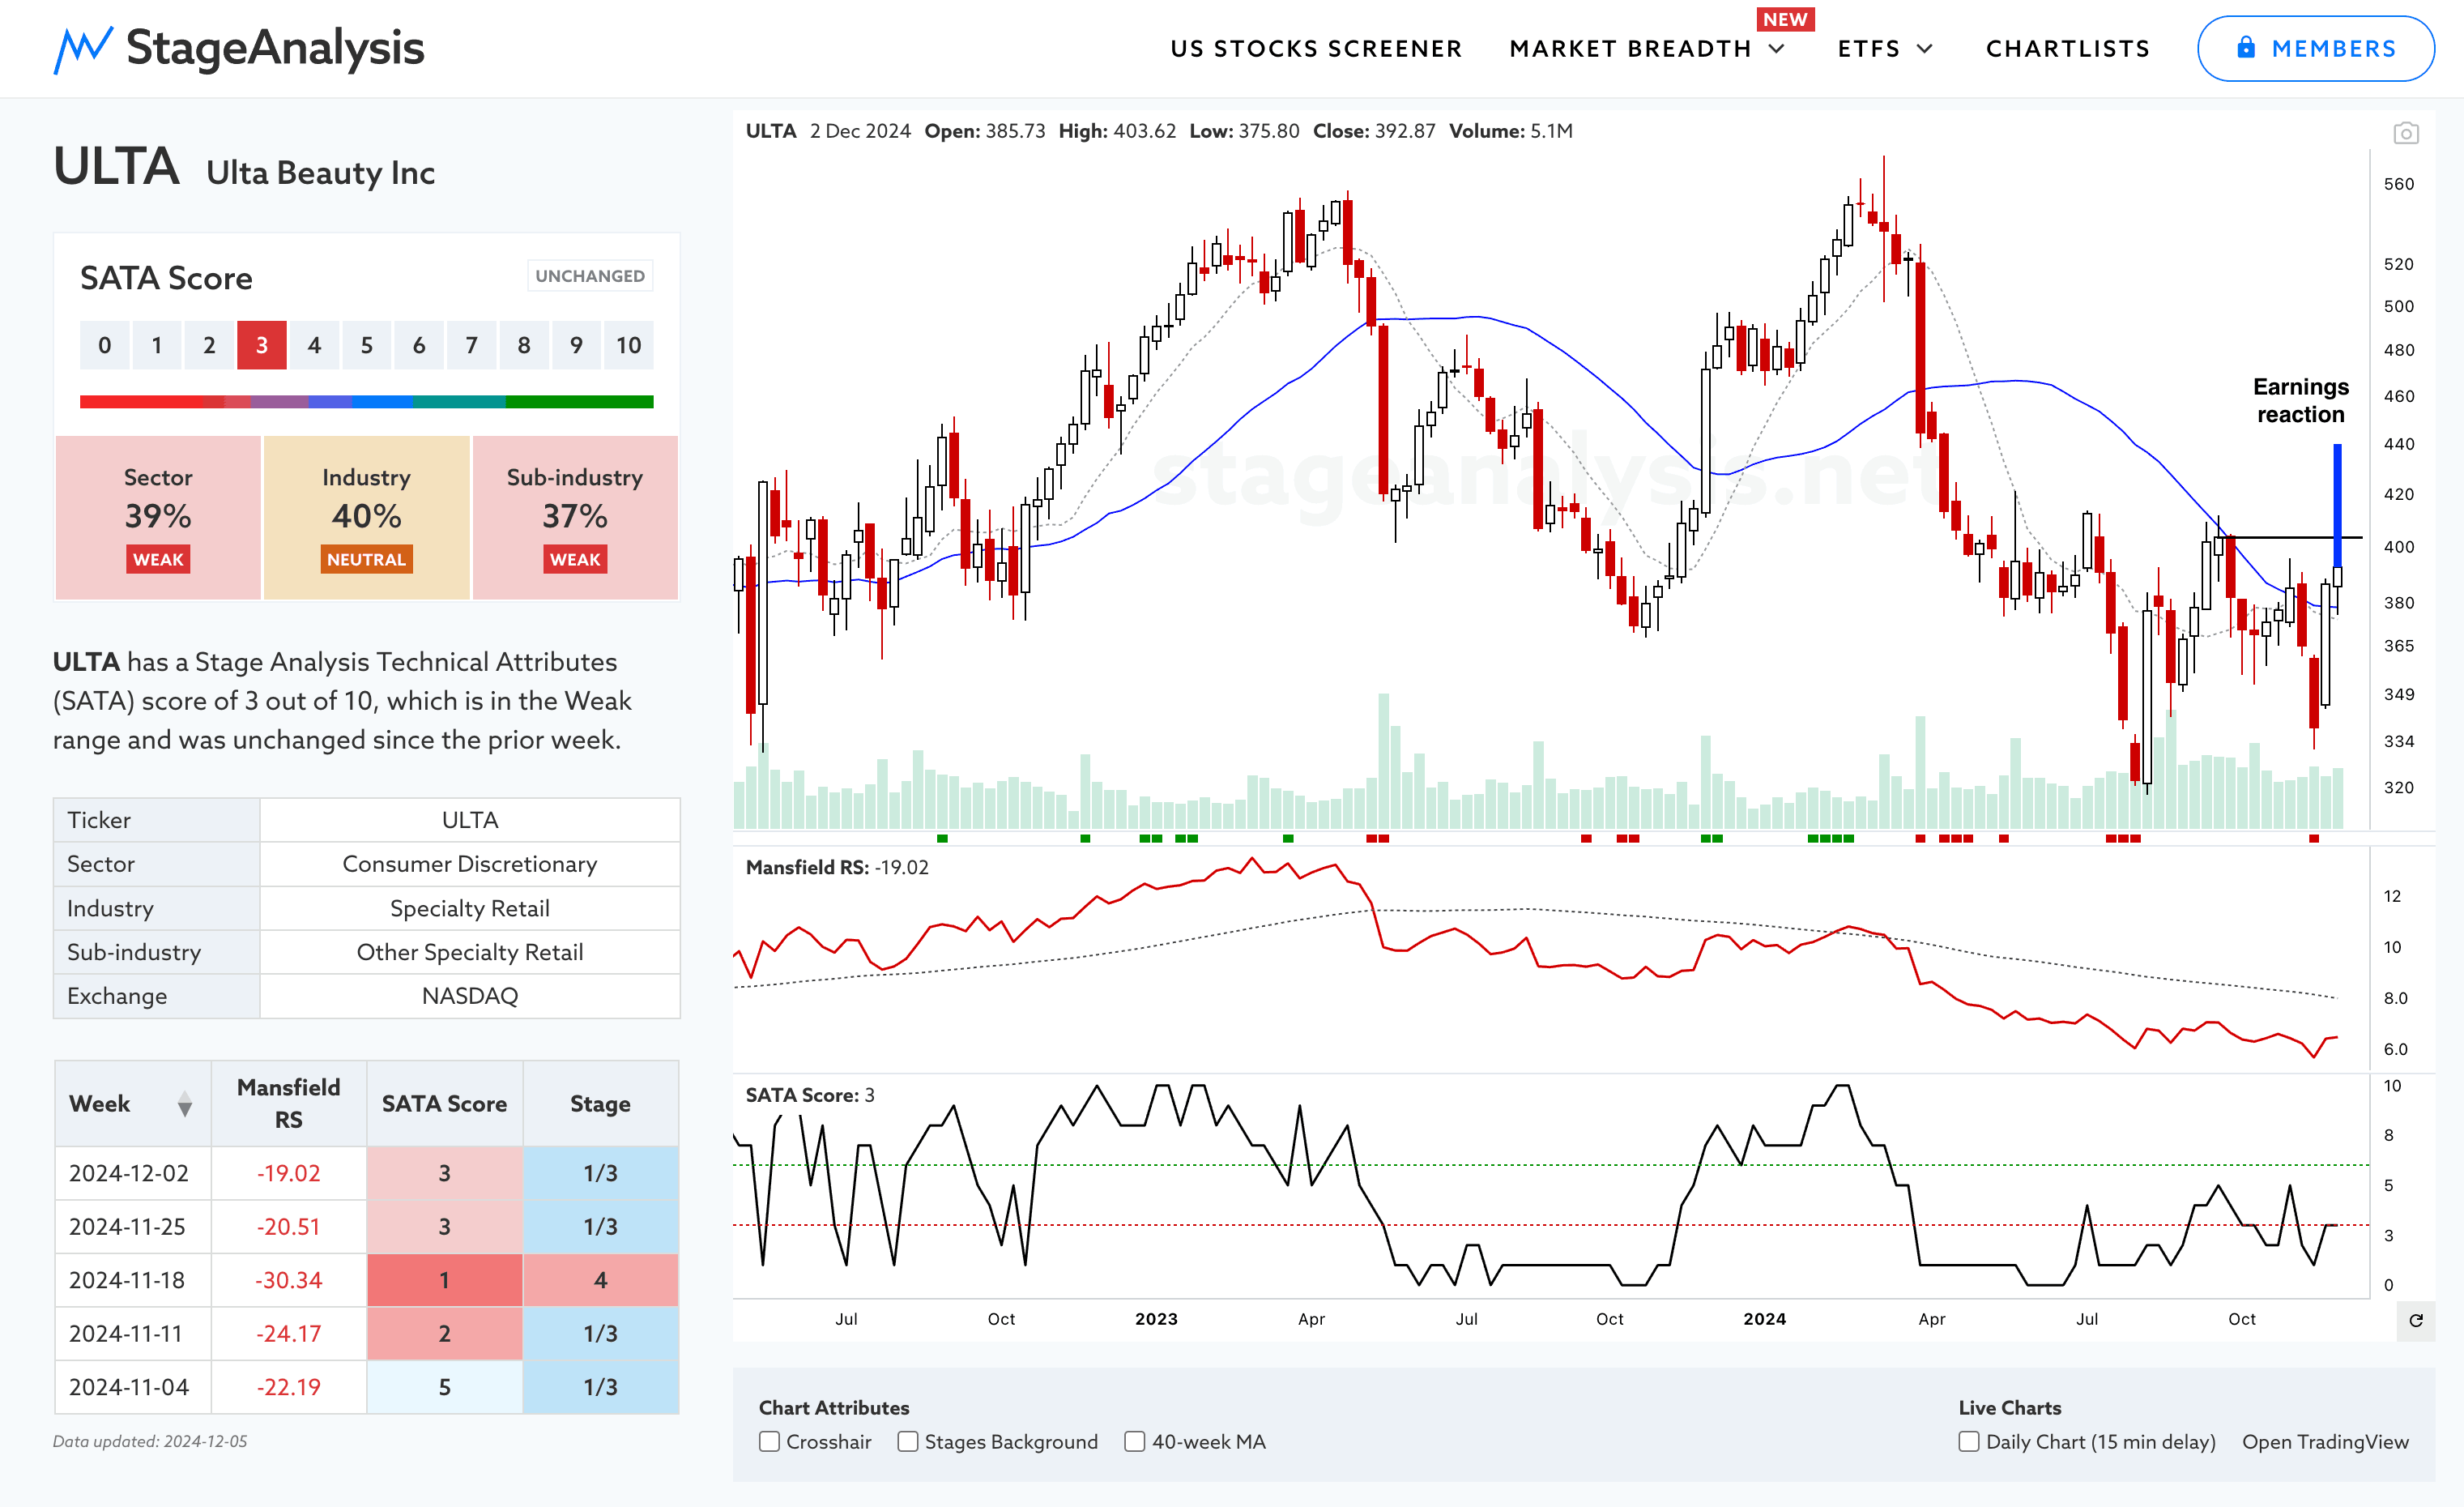The image size is (2464, 1507).
Task: Select SATA score box 3 highlighted red
Action: (x=262, y=345)
